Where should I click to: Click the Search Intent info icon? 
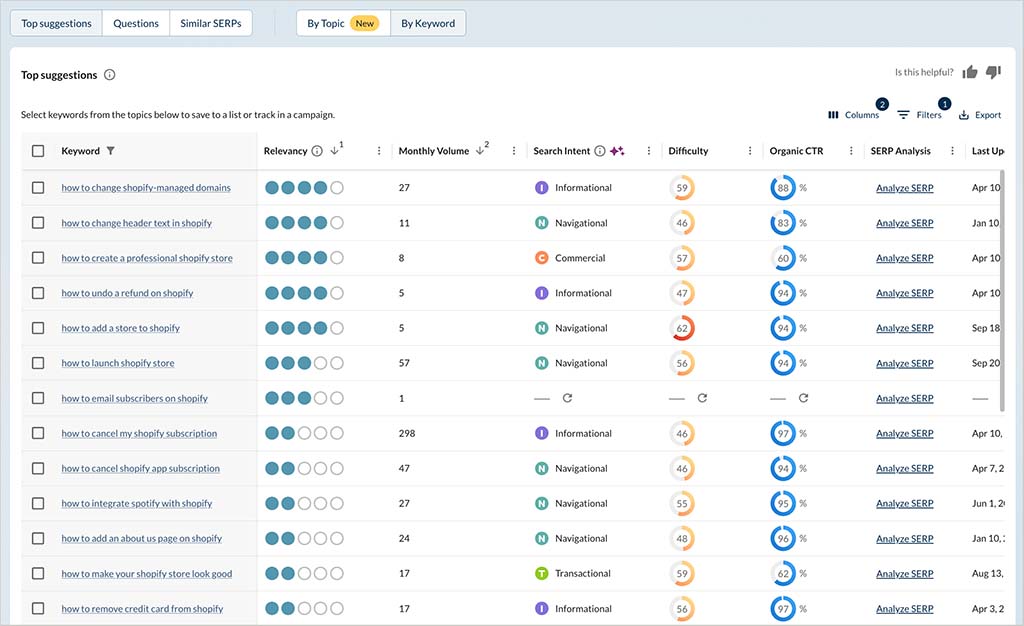(600, 151)
